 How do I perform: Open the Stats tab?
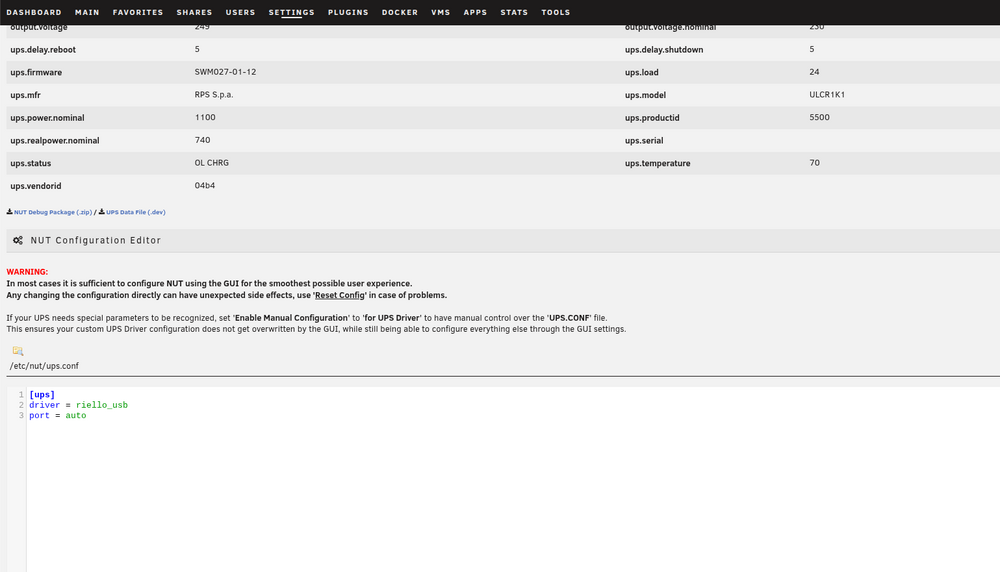(514, 12)
